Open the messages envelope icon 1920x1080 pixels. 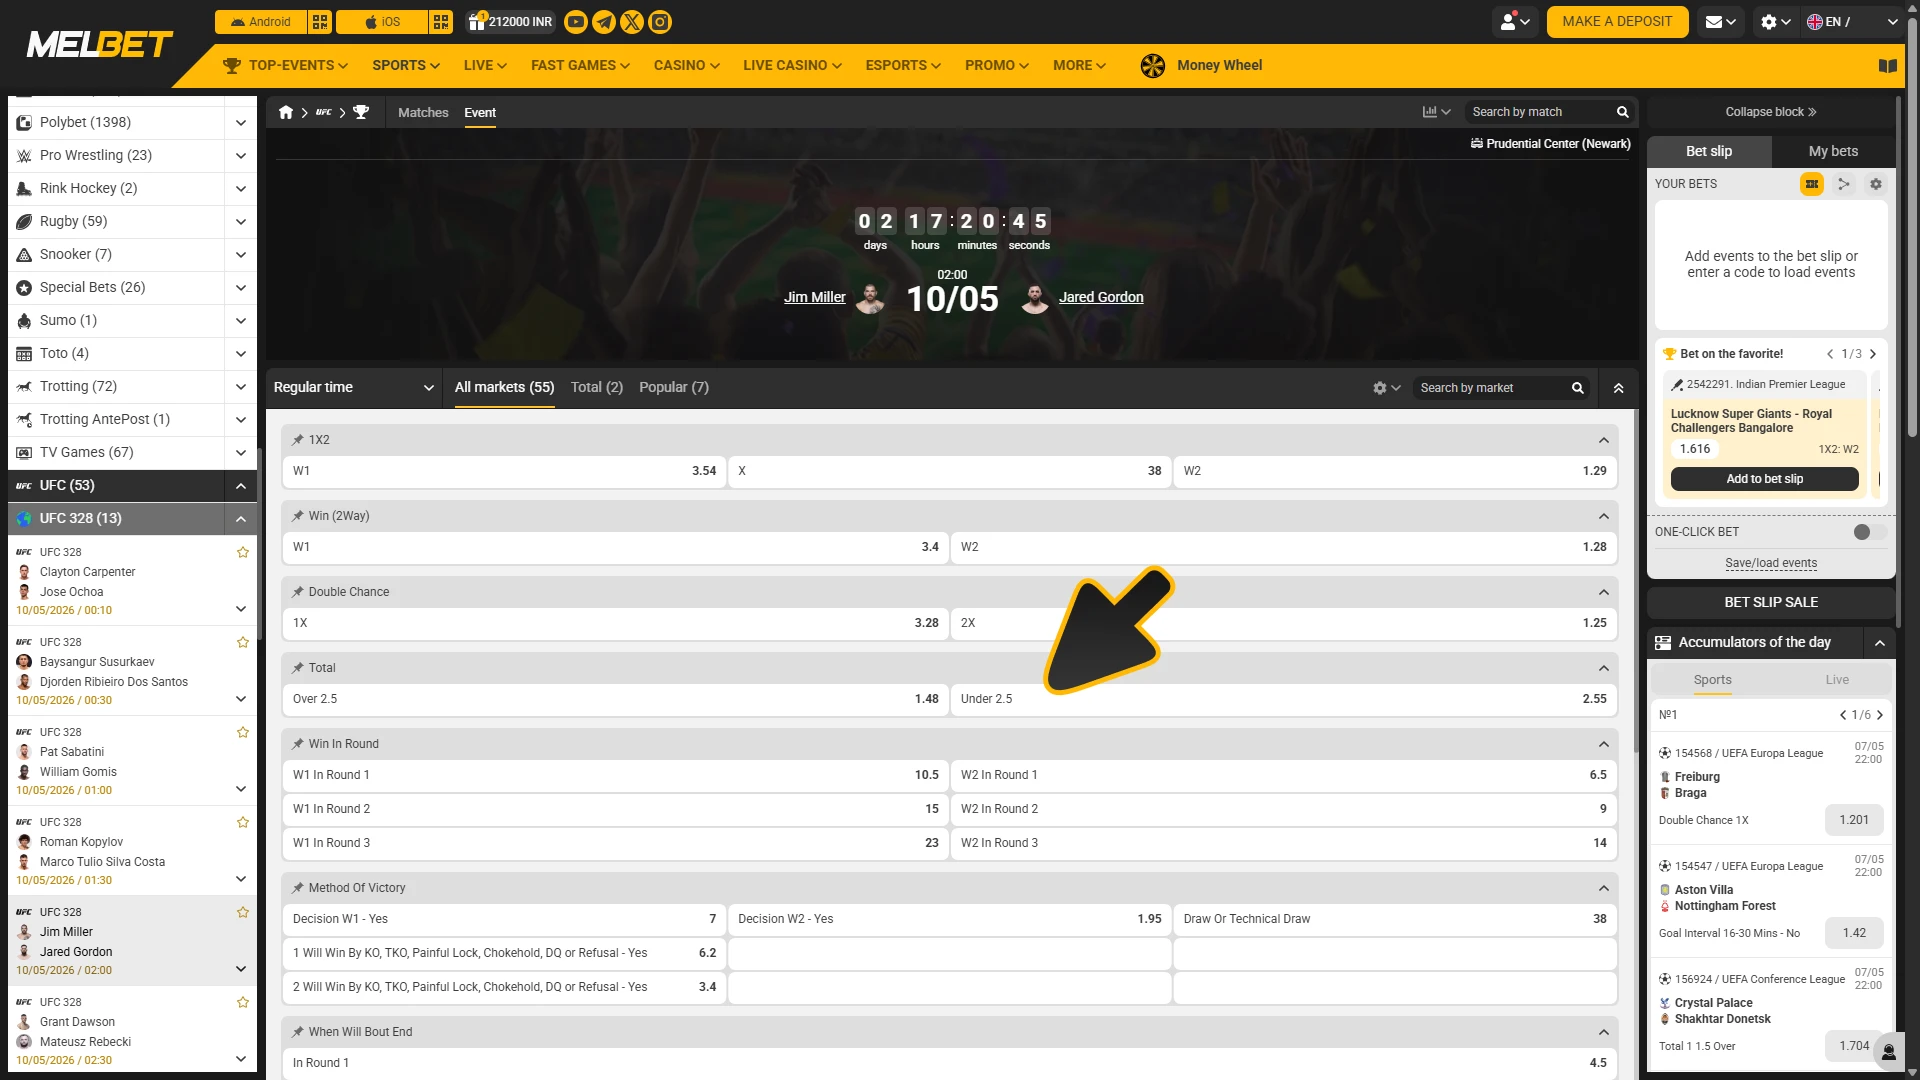click(x=1720, y=22)
